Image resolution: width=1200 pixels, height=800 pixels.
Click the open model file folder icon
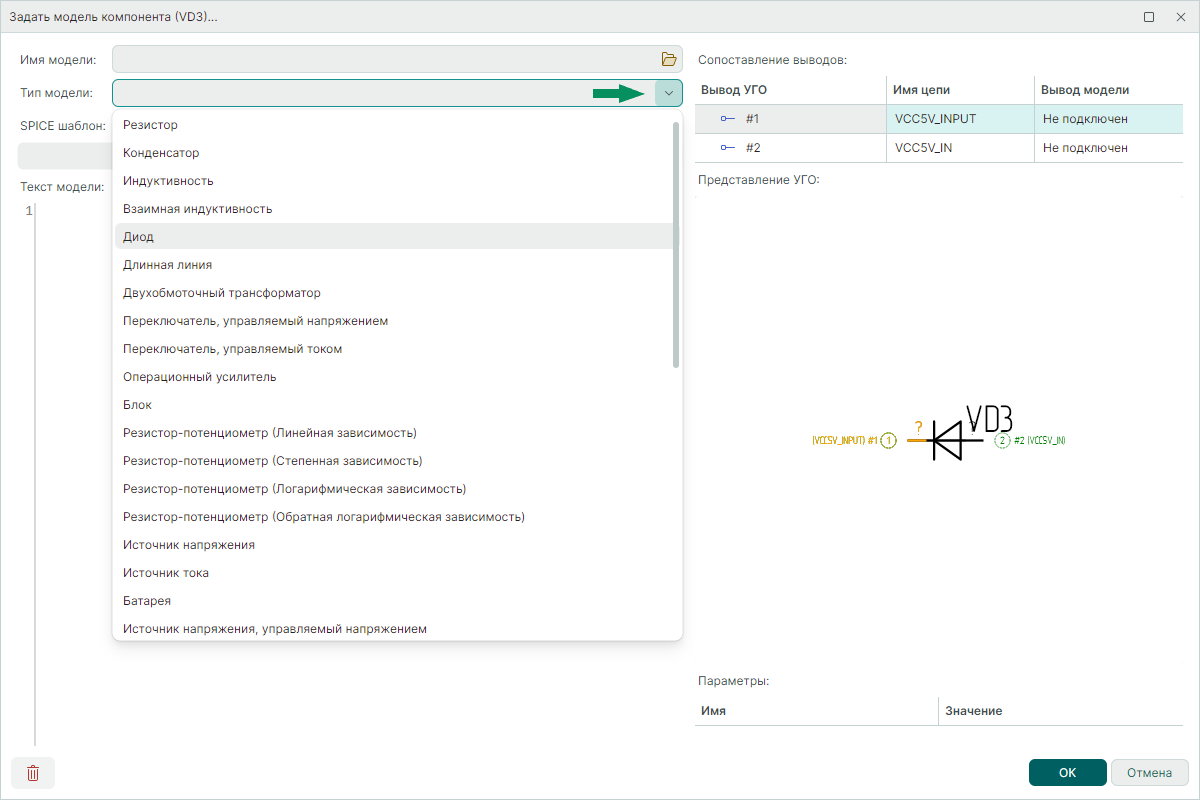668,59
